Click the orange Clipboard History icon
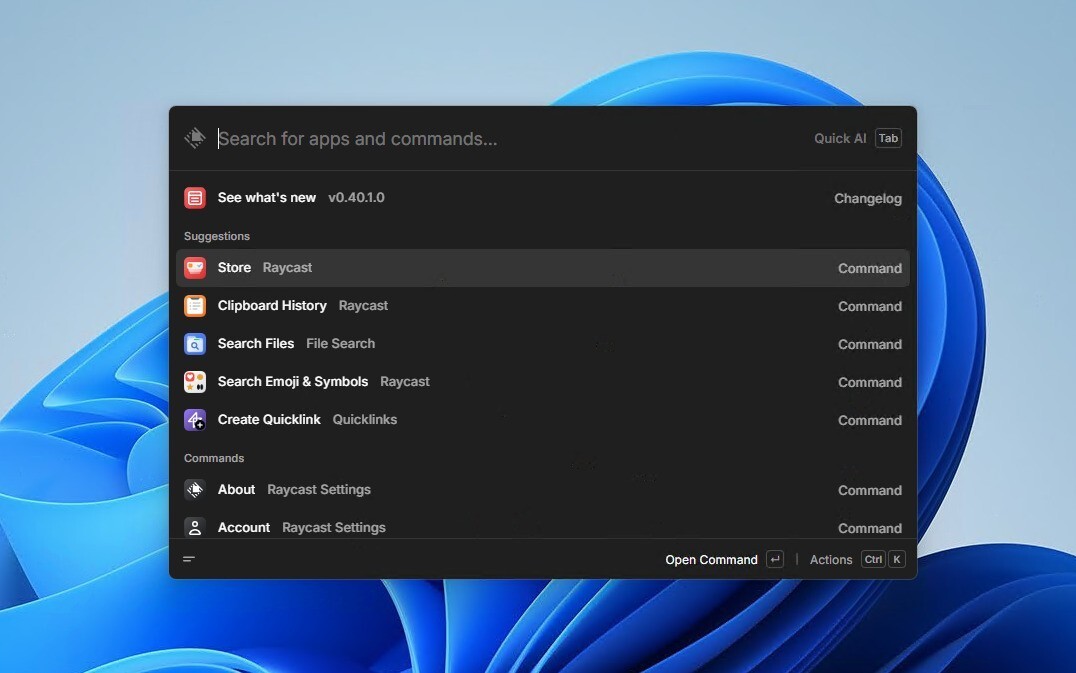Screen dimensions: 1076x673 (195, 306)
